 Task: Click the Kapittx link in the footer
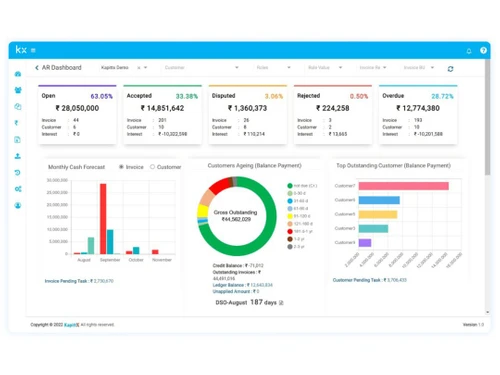[x=72, y=325]
